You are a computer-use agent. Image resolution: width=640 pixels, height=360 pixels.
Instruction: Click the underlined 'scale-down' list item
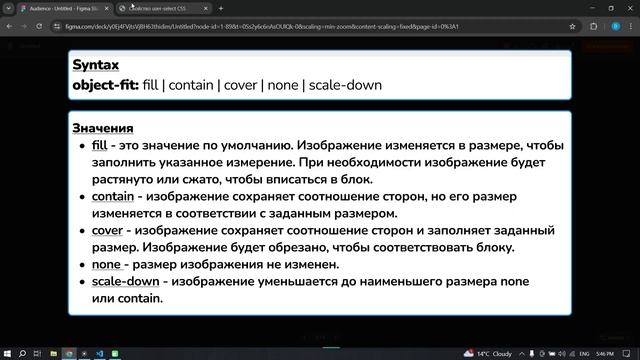125,281
